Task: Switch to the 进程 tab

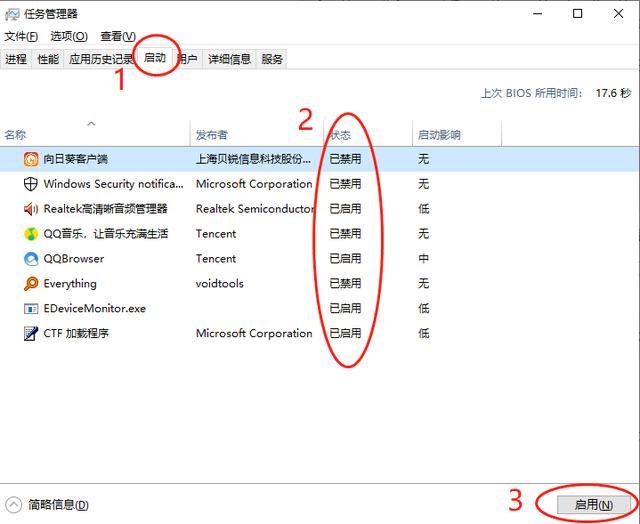Action: pyautogui.click(x=16, y=59)
